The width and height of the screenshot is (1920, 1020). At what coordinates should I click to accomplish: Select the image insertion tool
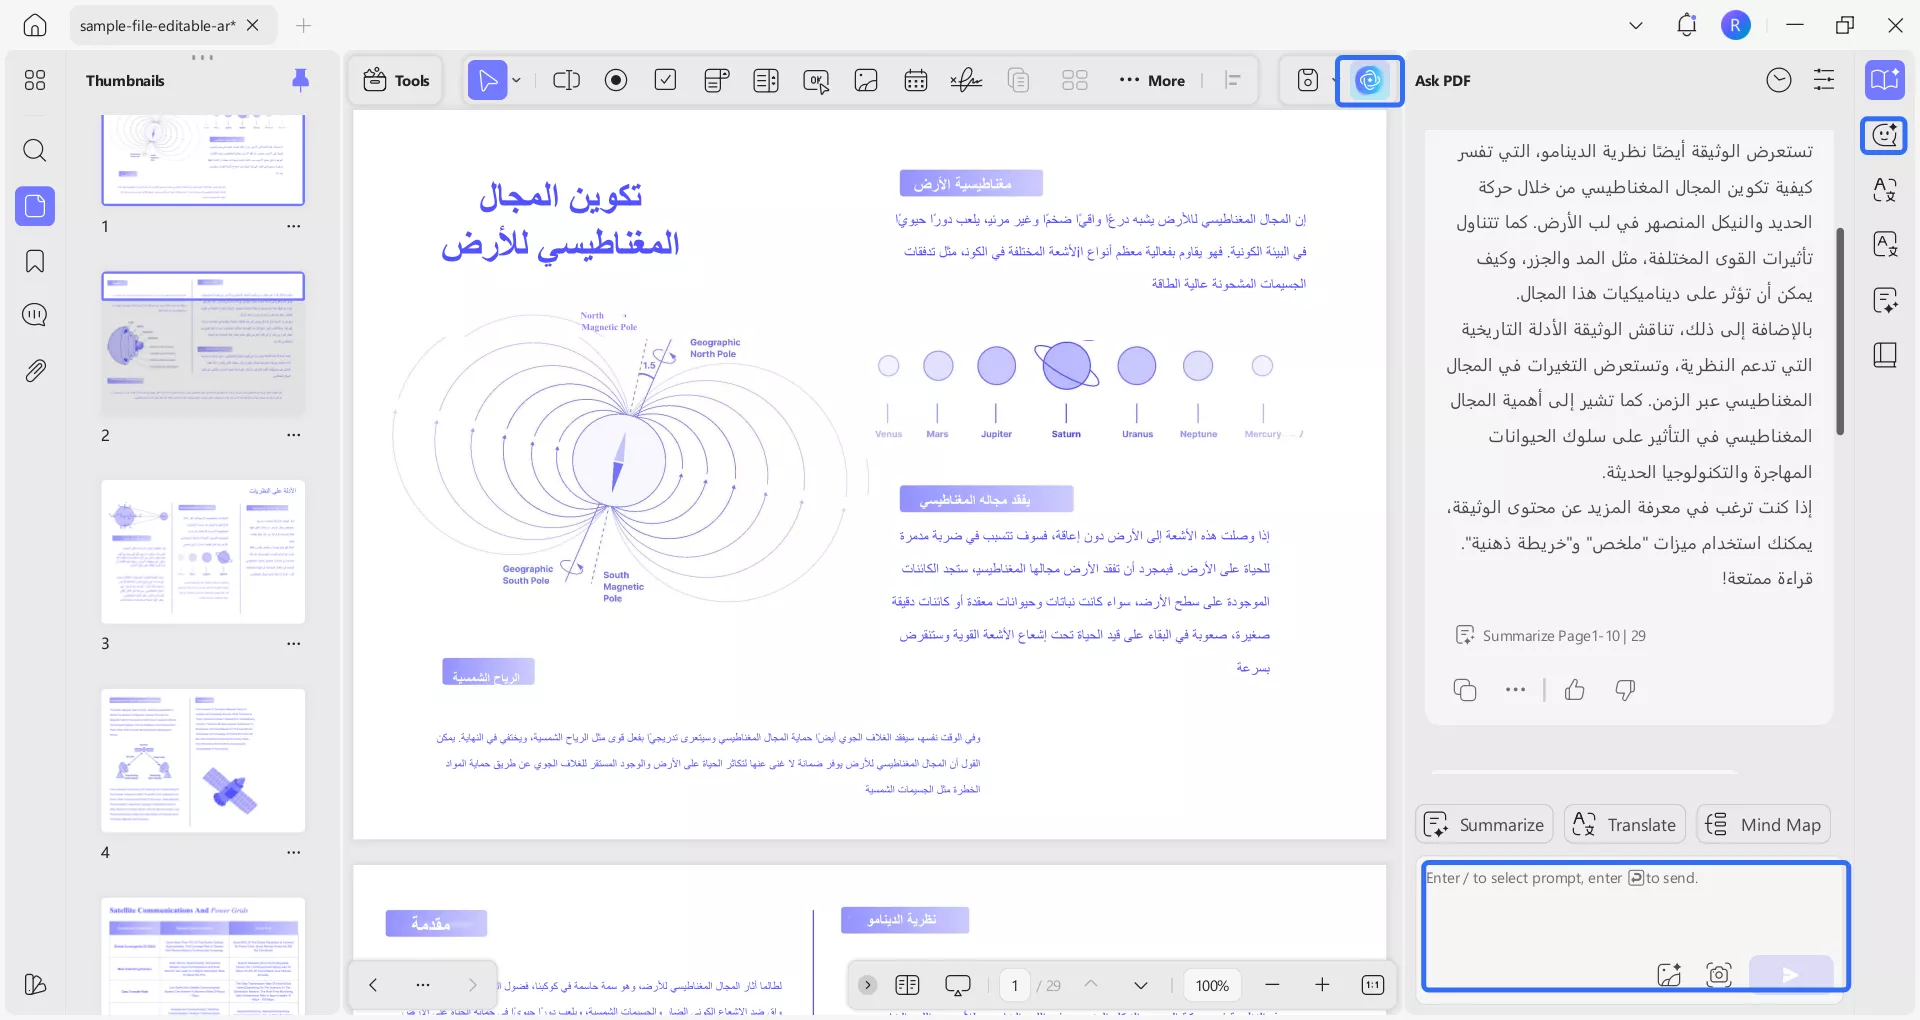(x=865, y=80)
